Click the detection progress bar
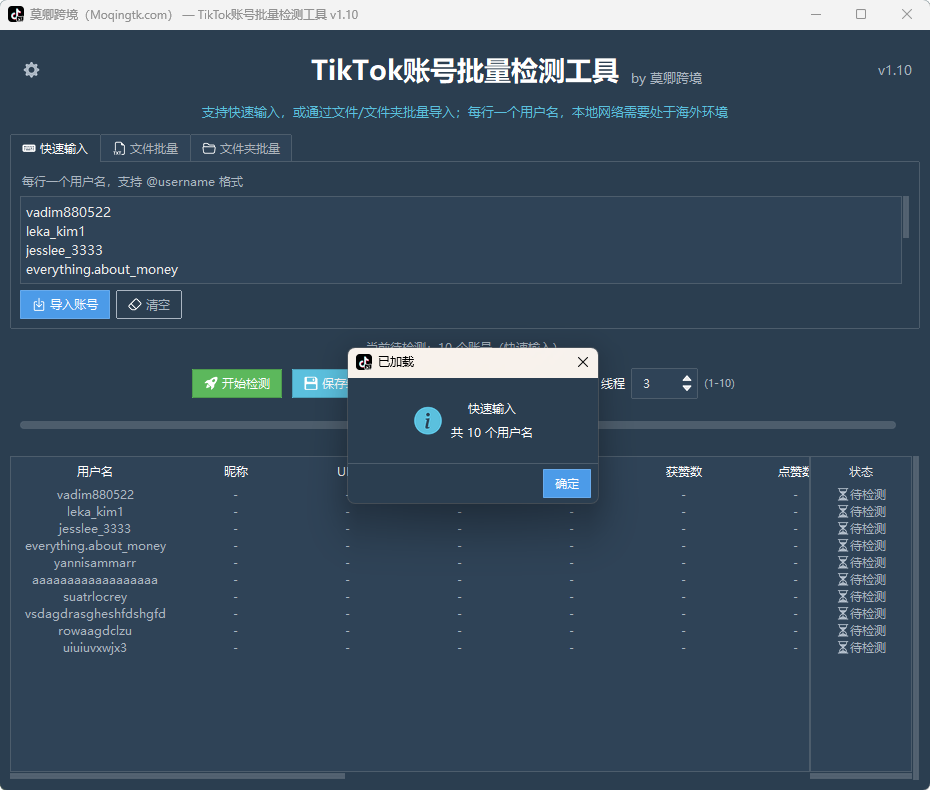 (458, 425)
